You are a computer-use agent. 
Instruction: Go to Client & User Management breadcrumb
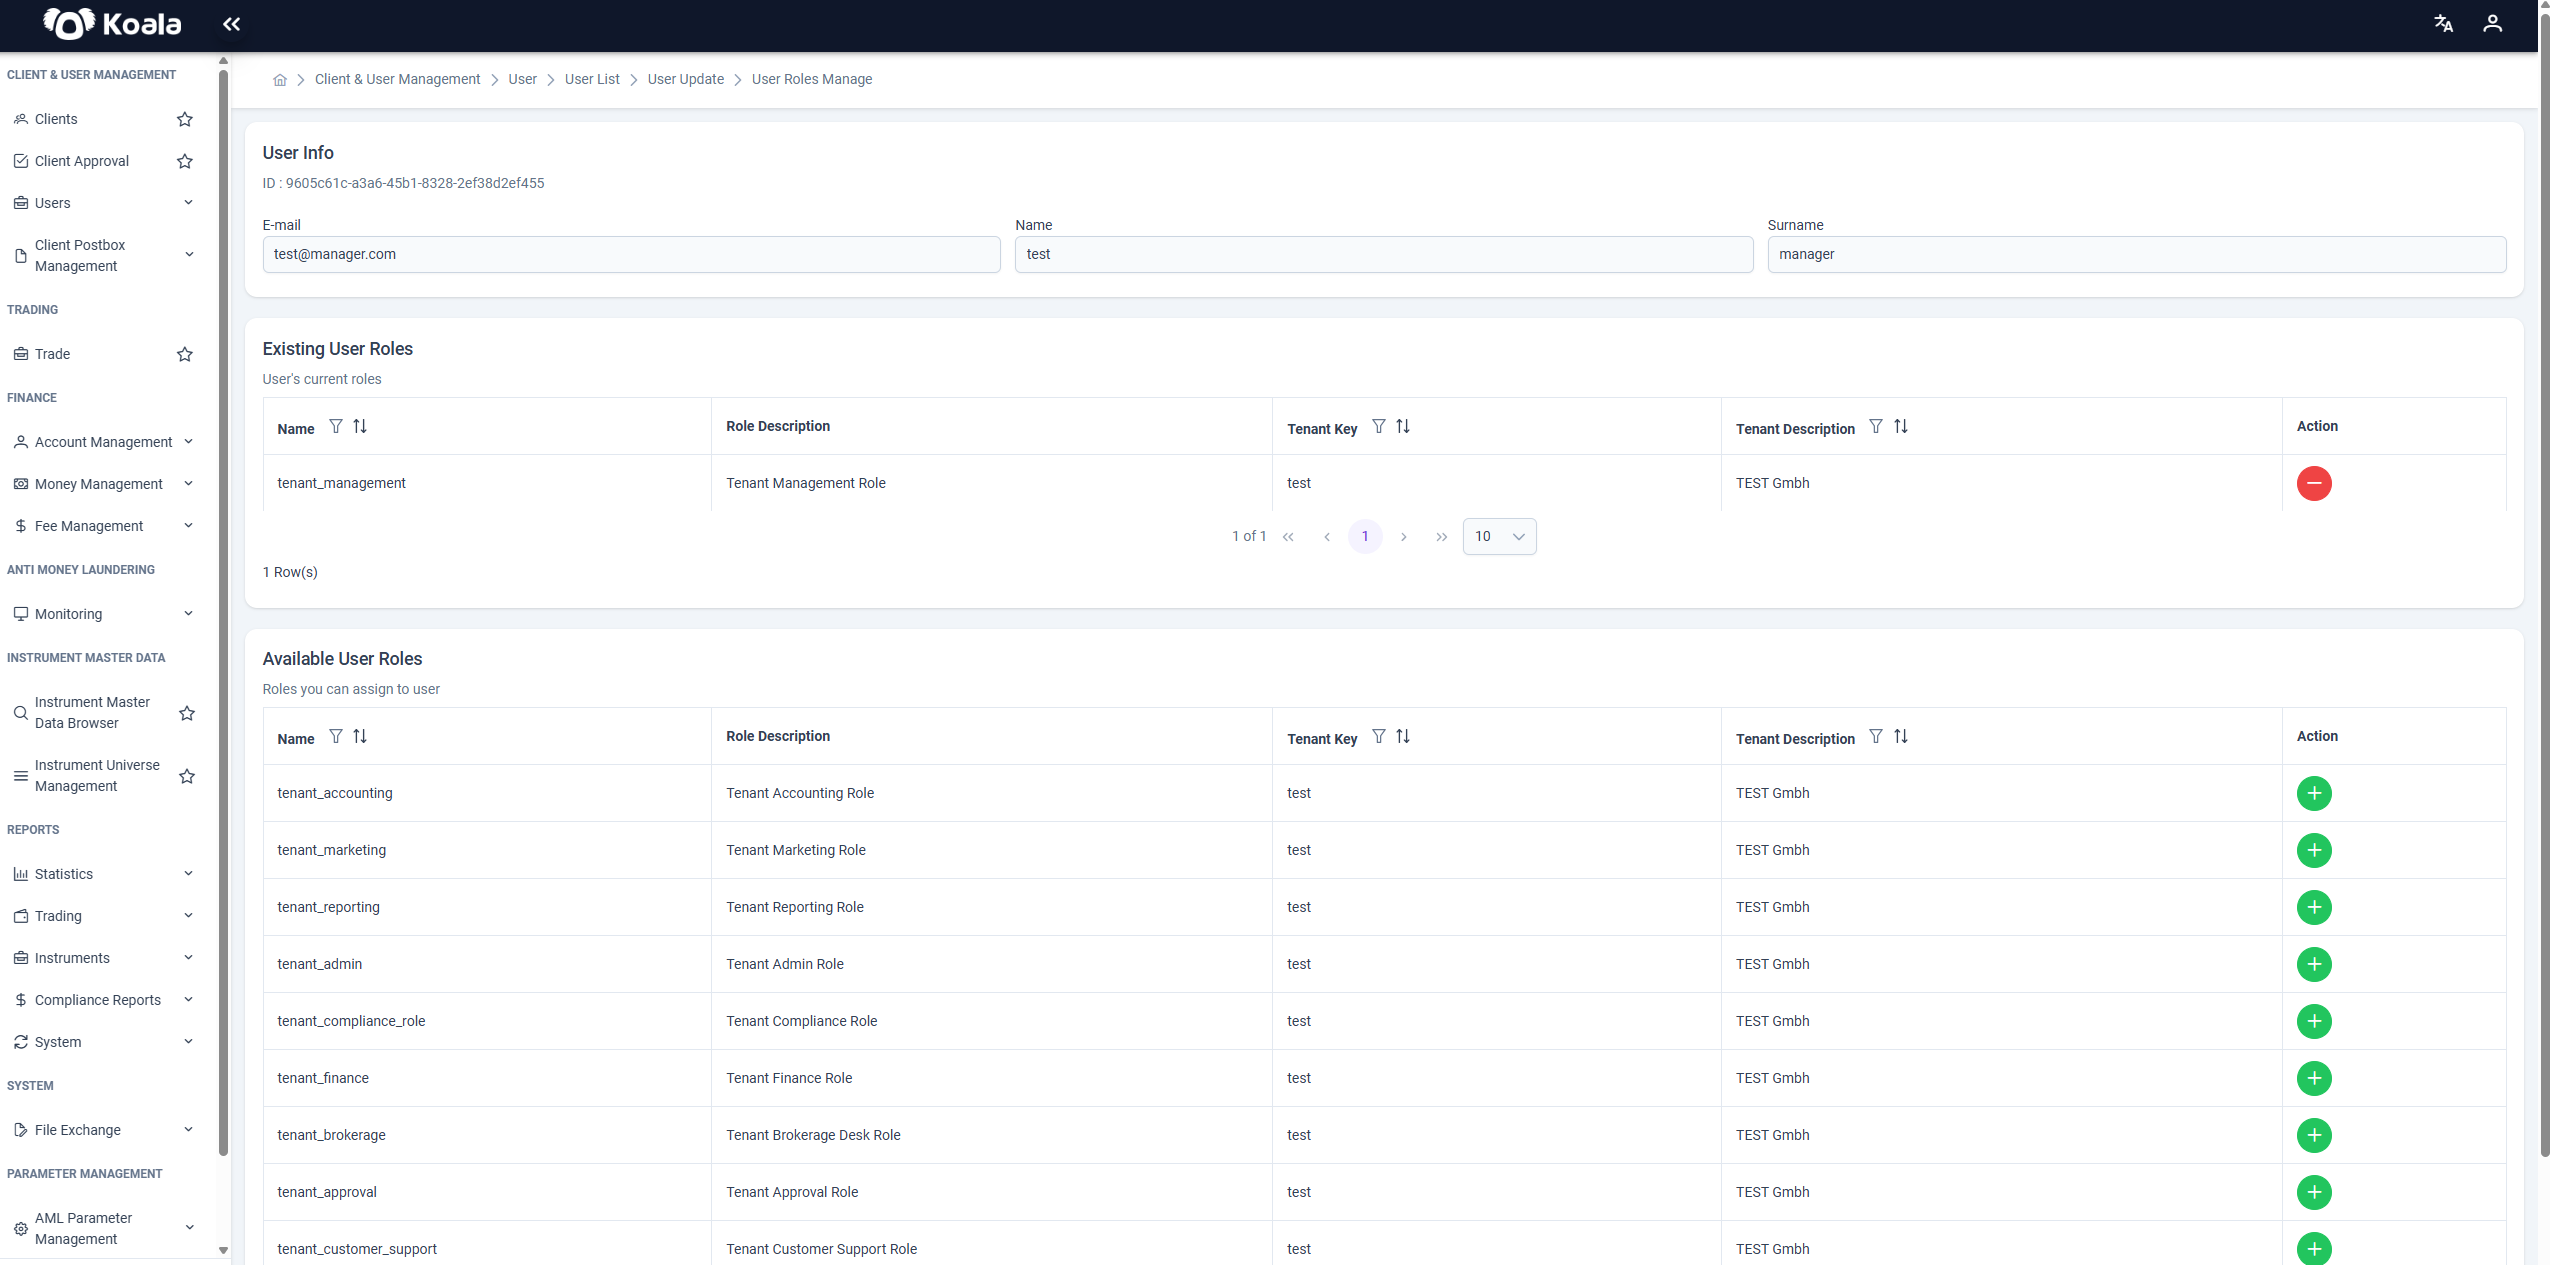pyautogui.click(x=397, y=79)
